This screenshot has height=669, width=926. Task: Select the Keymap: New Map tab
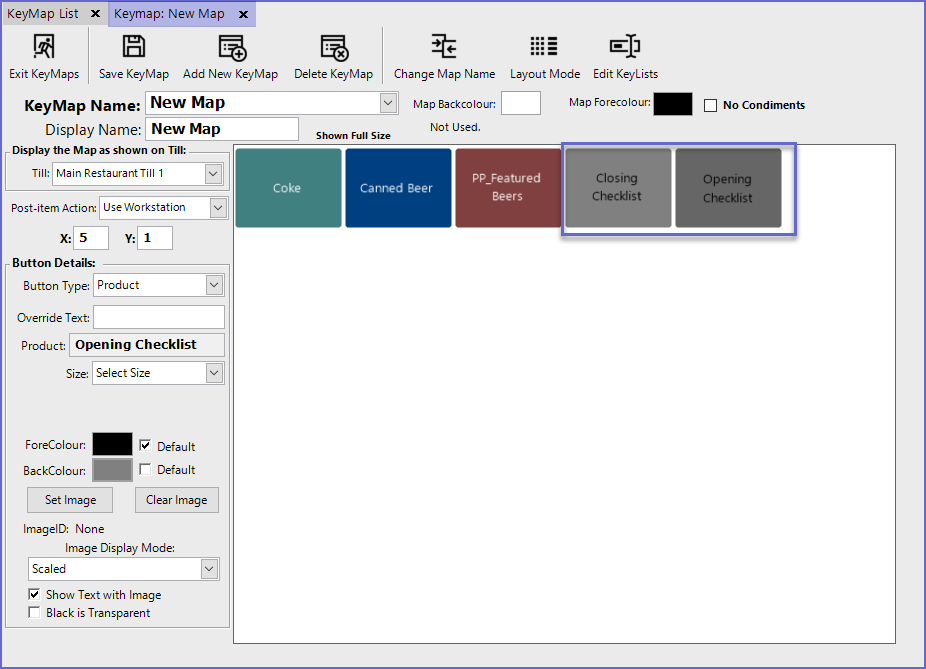[170, 14]
